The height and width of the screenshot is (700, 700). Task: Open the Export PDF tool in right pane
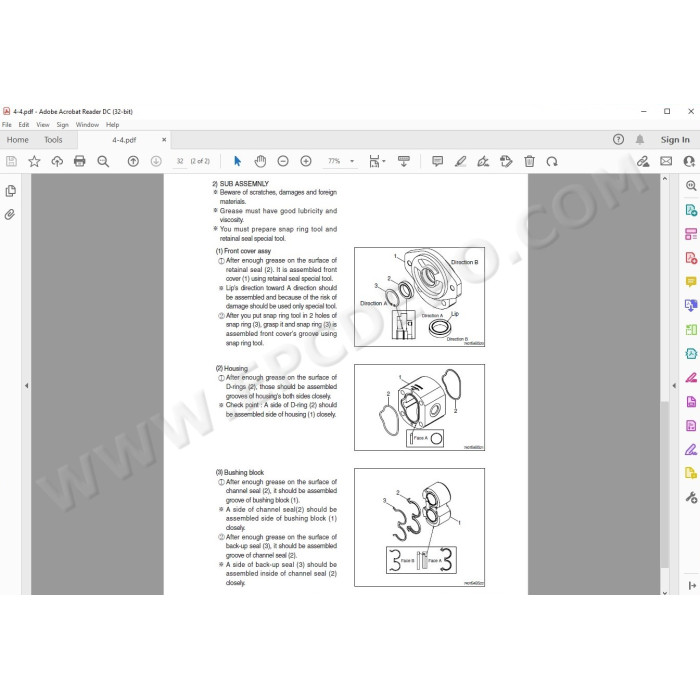pos(691,210)
